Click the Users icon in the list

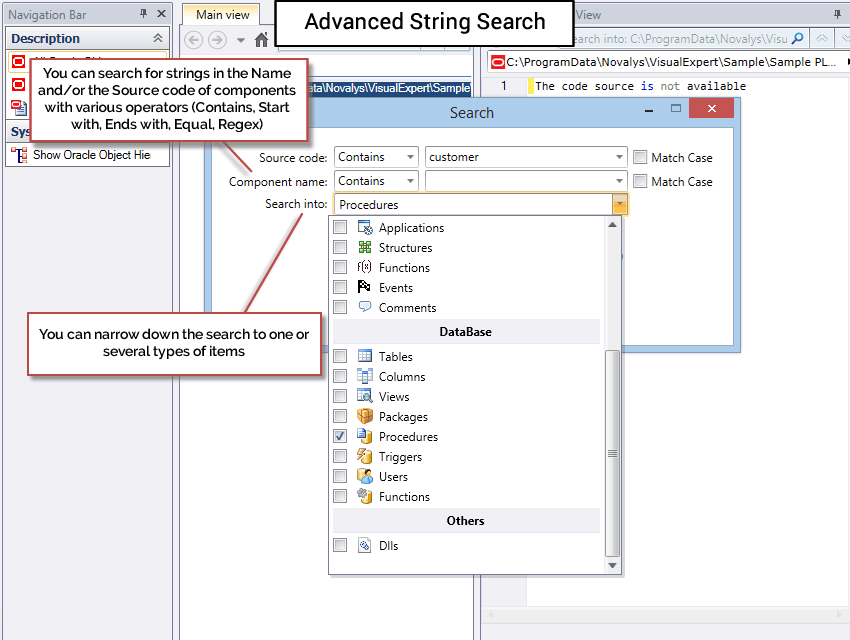coord(364,477)
